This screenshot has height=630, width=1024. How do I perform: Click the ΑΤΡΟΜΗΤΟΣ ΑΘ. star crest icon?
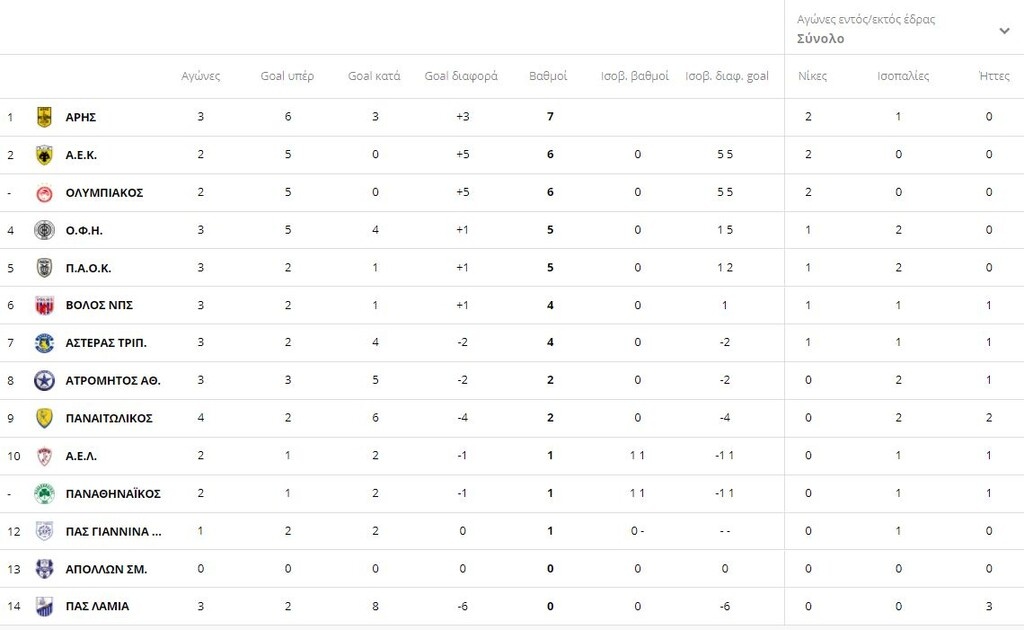coord(44,381)
